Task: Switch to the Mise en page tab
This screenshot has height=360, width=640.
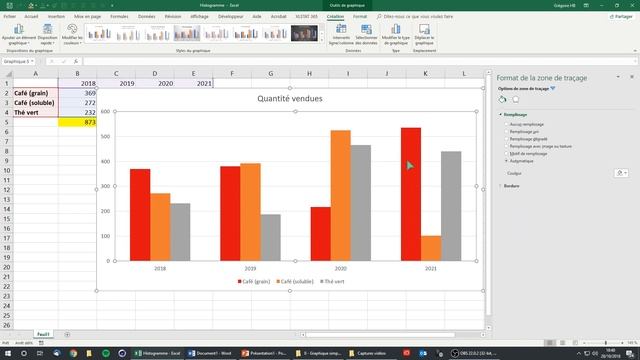Action: pyautogui.click(x=87, y=16)
